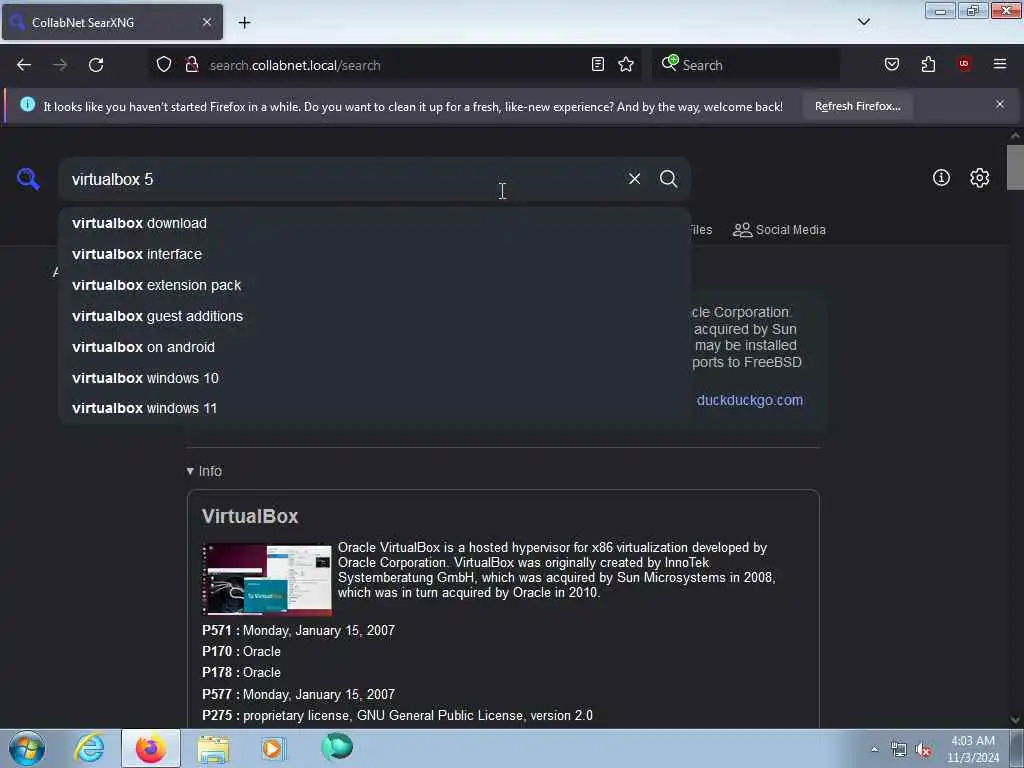
Task: Open the SearXNG about info icon
Action: [941, 178]
